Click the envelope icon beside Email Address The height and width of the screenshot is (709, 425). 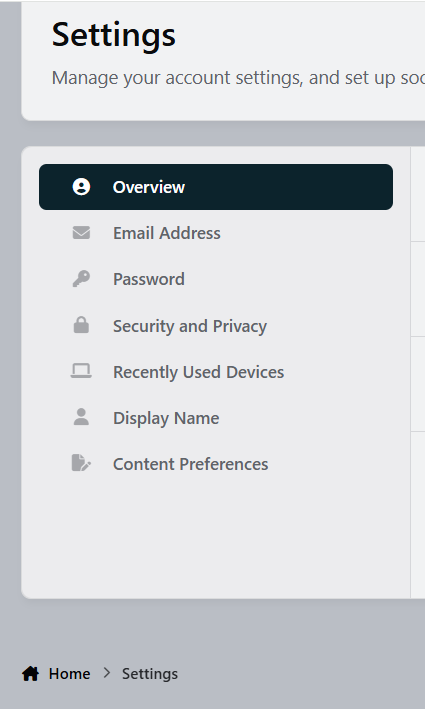(x=81, y=233)
